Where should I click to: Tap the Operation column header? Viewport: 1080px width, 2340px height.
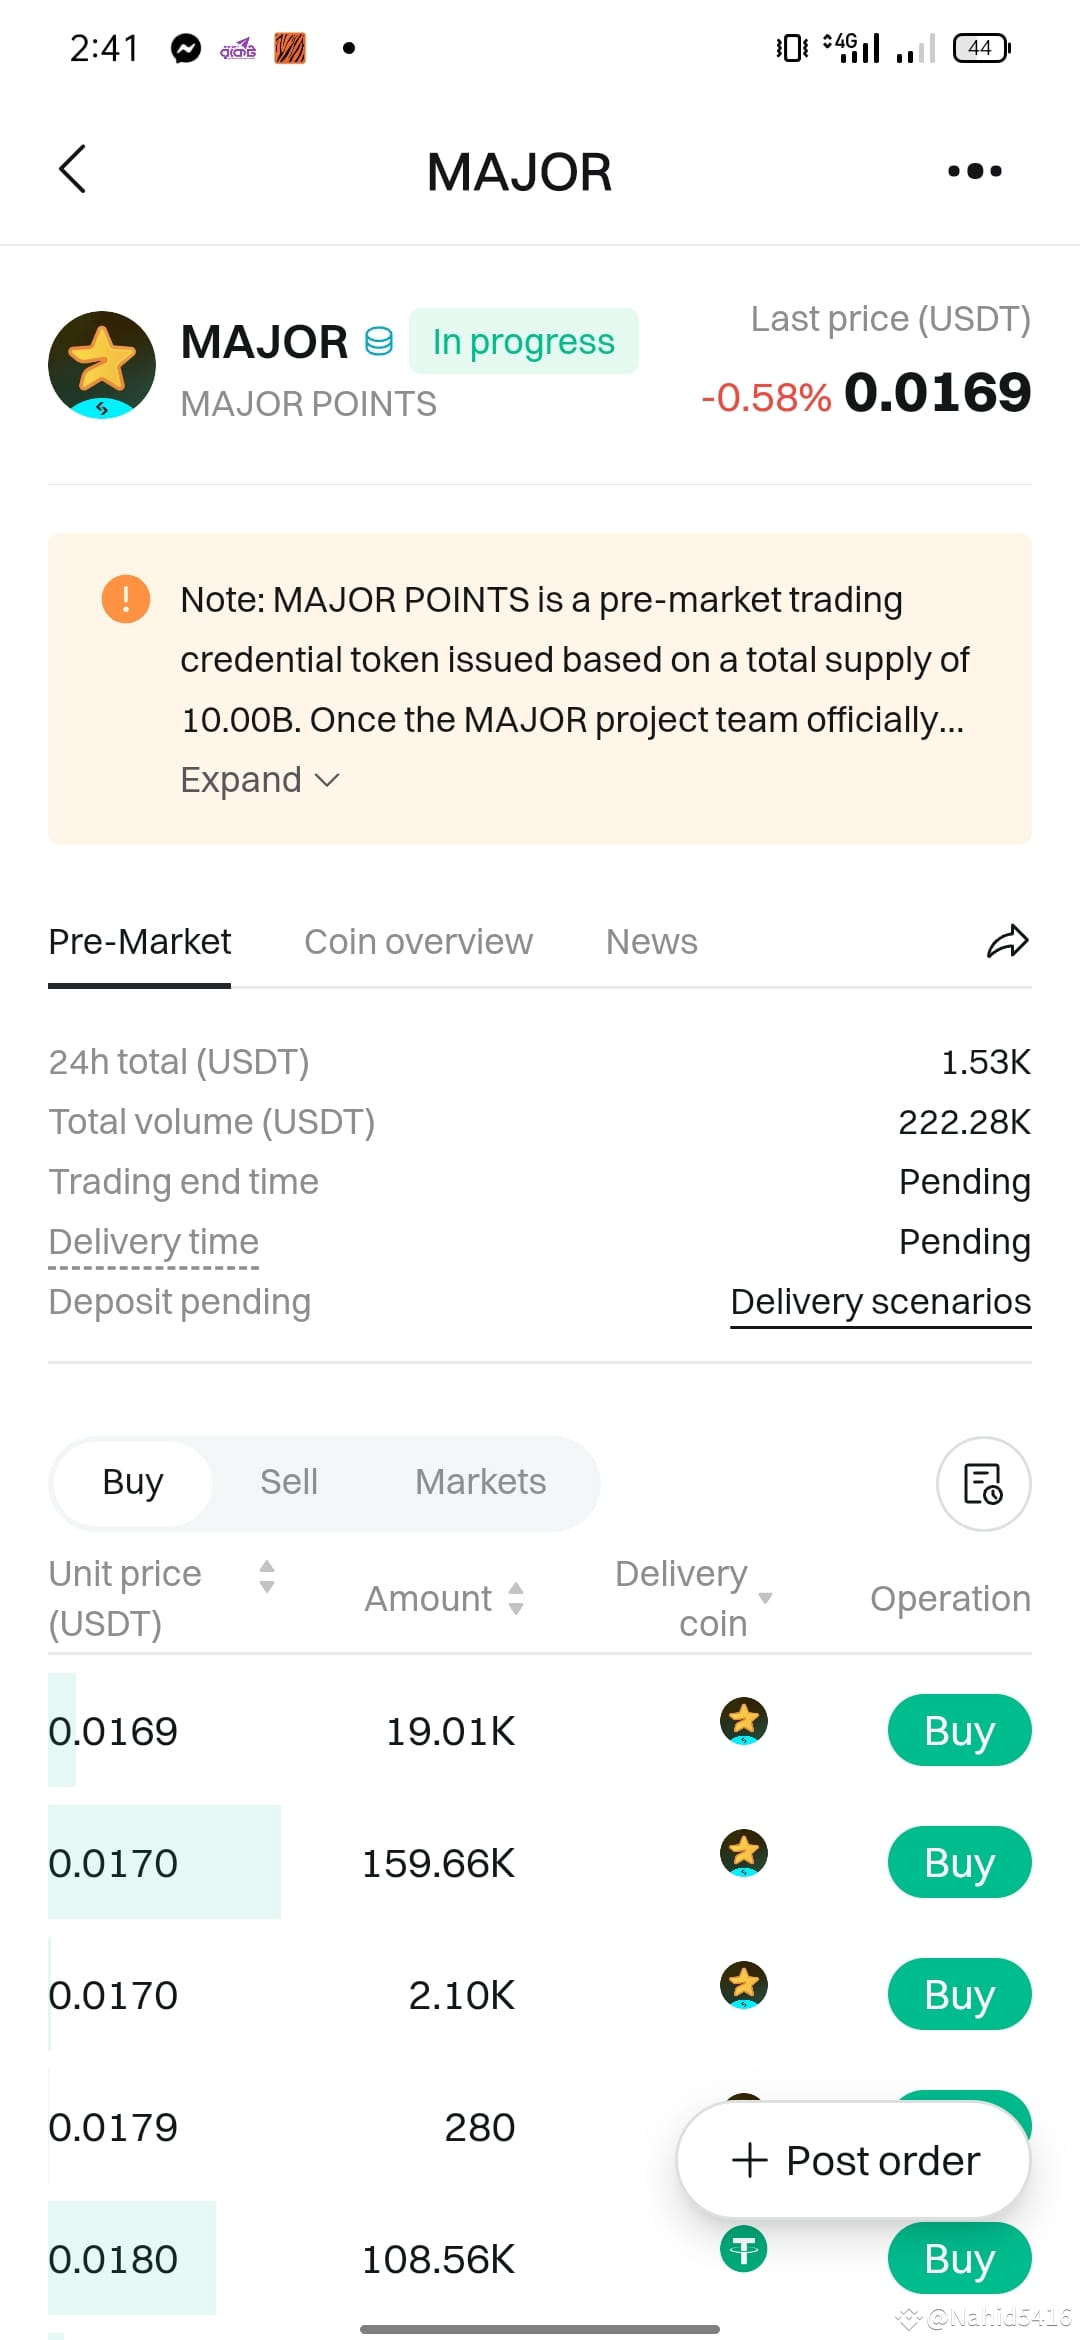[x=950, y=1598]
